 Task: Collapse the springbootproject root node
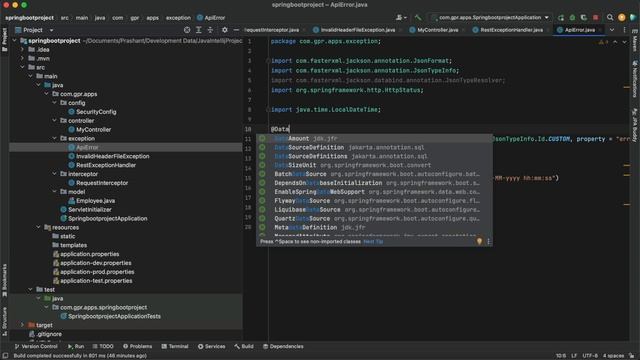point(14,41)
